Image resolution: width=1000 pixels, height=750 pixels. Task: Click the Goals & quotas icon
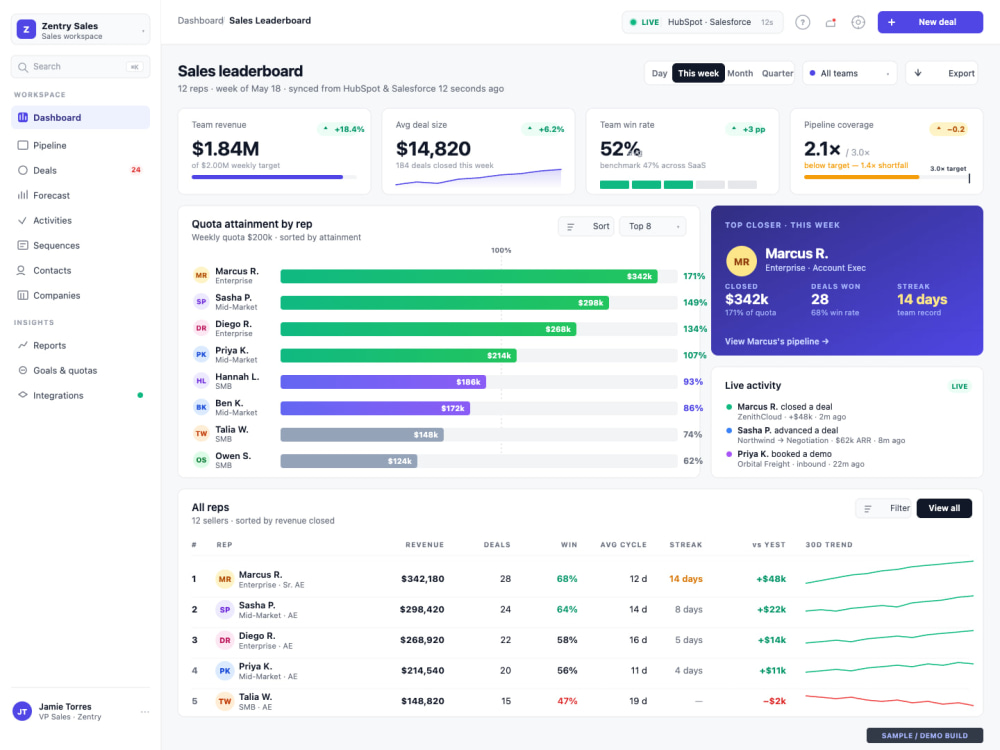pyautogui.click(x=23, y=371)
